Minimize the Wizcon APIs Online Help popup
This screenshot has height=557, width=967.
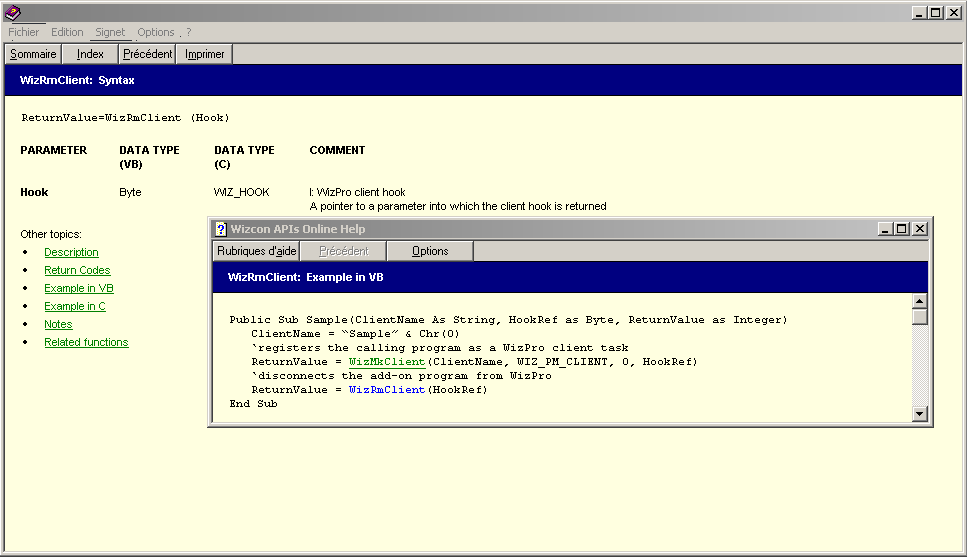point(885,229)
